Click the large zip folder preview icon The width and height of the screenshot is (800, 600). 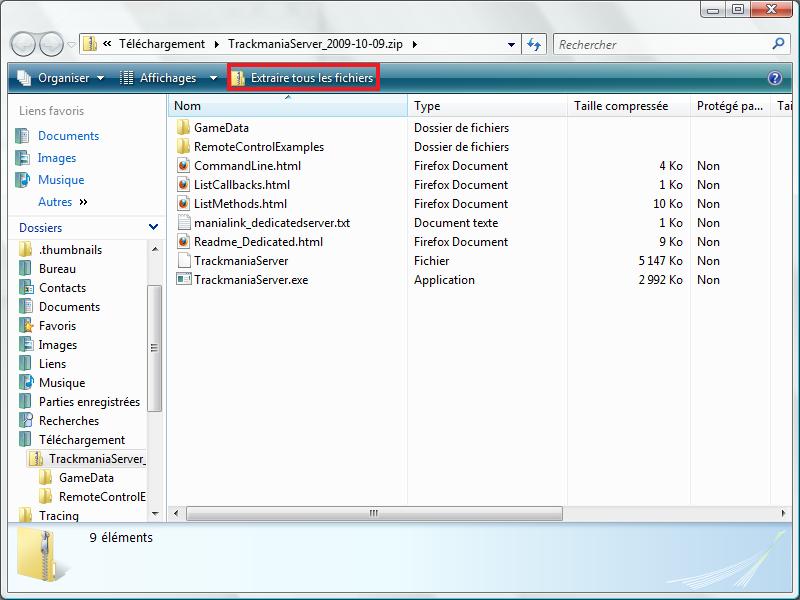(x=42, y=556)
